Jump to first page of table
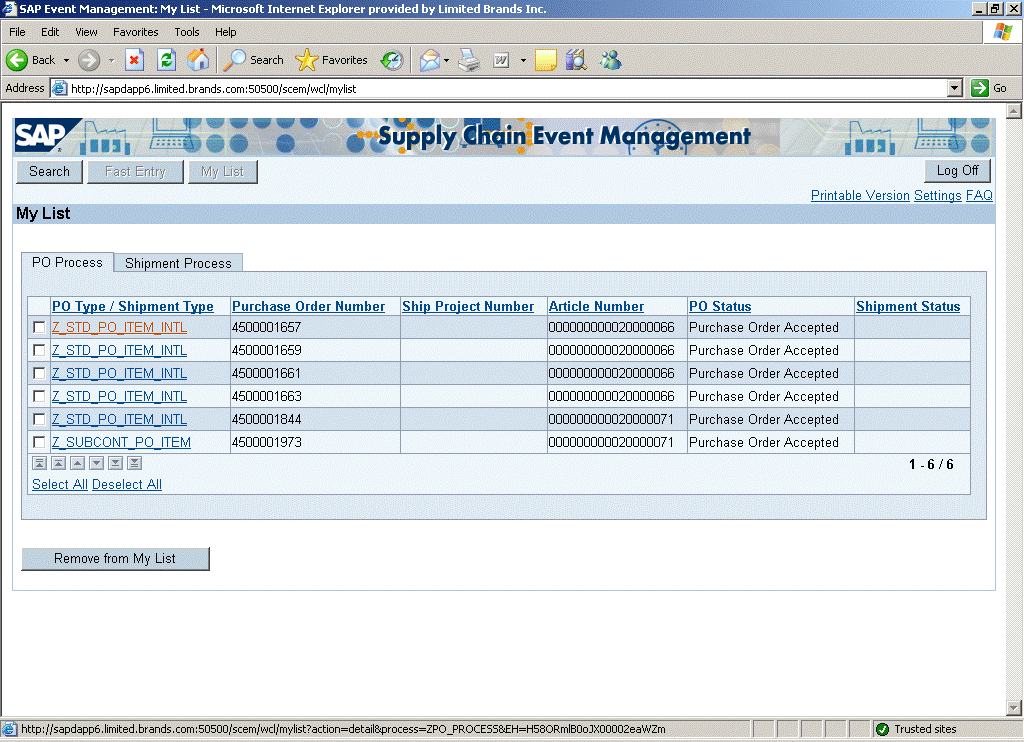Image resolution: width=1024 pixels, height=742 pixels. click(39, 463)
